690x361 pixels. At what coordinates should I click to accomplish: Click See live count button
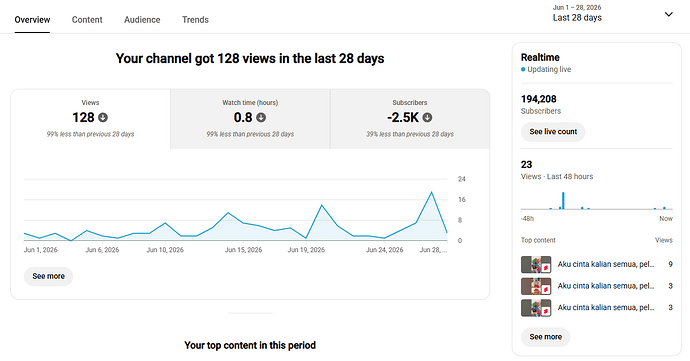(x=553, y=132)
